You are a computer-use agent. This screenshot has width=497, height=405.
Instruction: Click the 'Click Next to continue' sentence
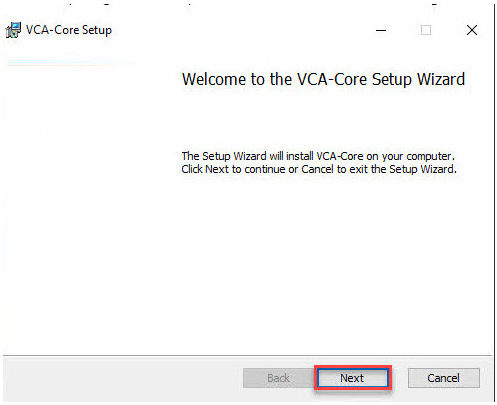click(x=319, y=169)
